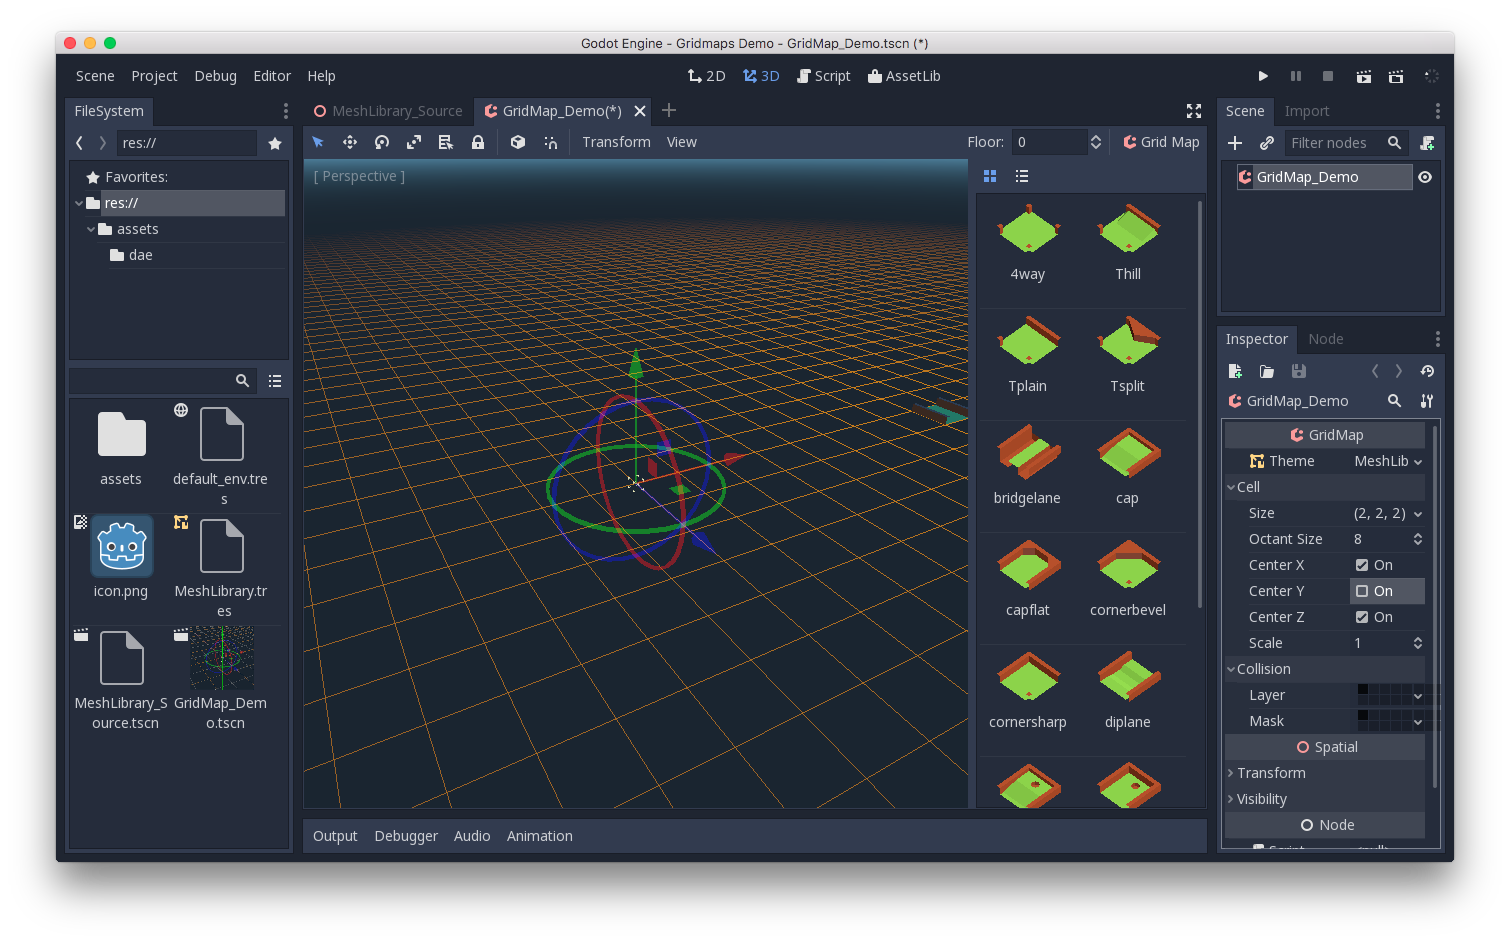Select the Move tool in 3D toolbar
Screen dimensions: 1510x942
349,142
